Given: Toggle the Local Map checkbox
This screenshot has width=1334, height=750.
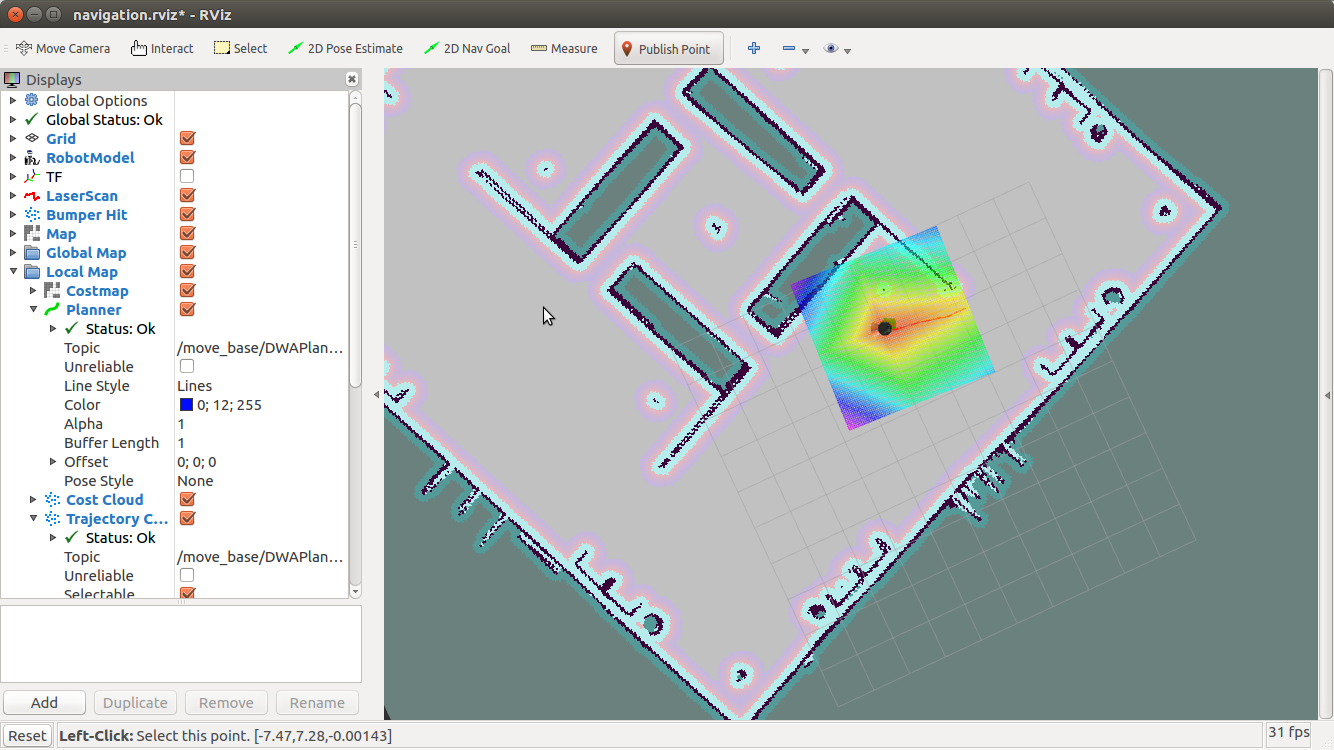Looking at the screenshot, I should click(187, 271).
